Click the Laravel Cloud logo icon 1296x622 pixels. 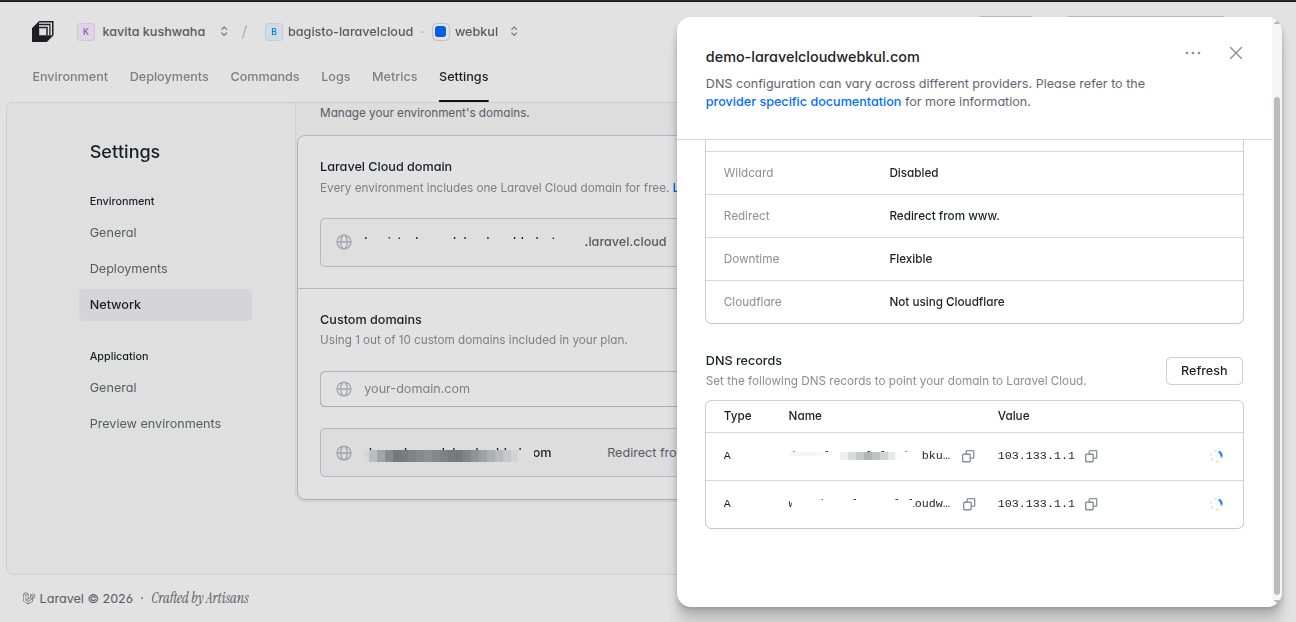[42, 32]
